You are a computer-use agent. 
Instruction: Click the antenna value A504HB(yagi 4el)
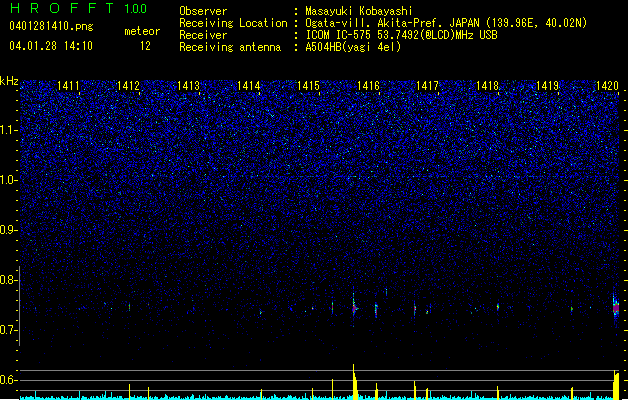pyautogui.click(x=353, y=47)
